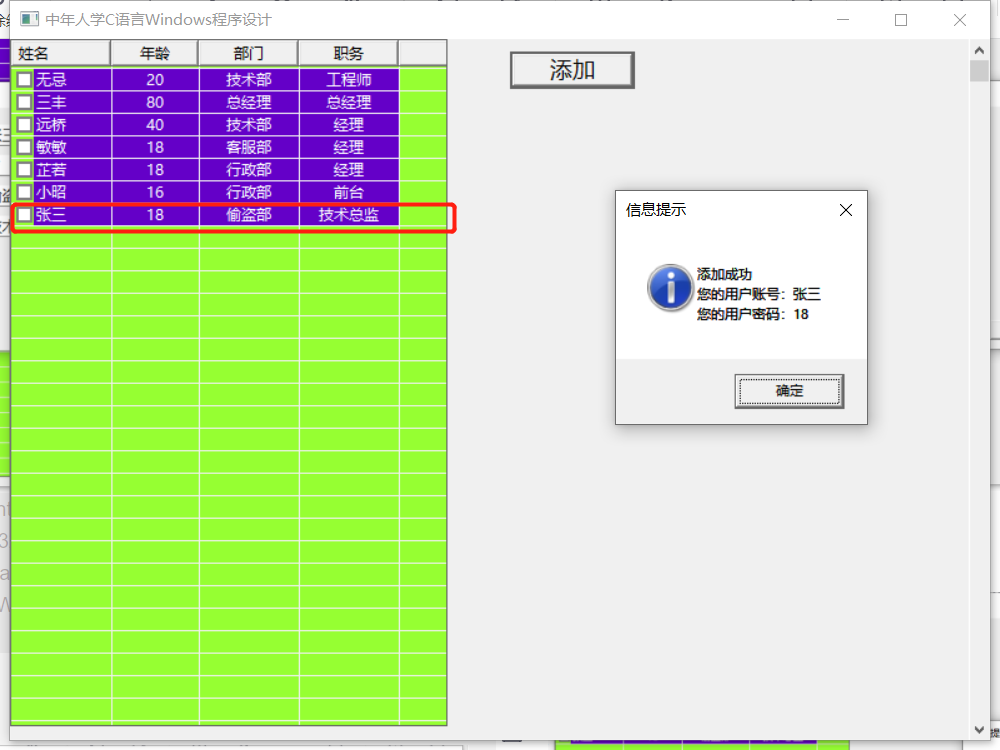
Task: Click the 工程师 position cell
Action: click(349, 80)
